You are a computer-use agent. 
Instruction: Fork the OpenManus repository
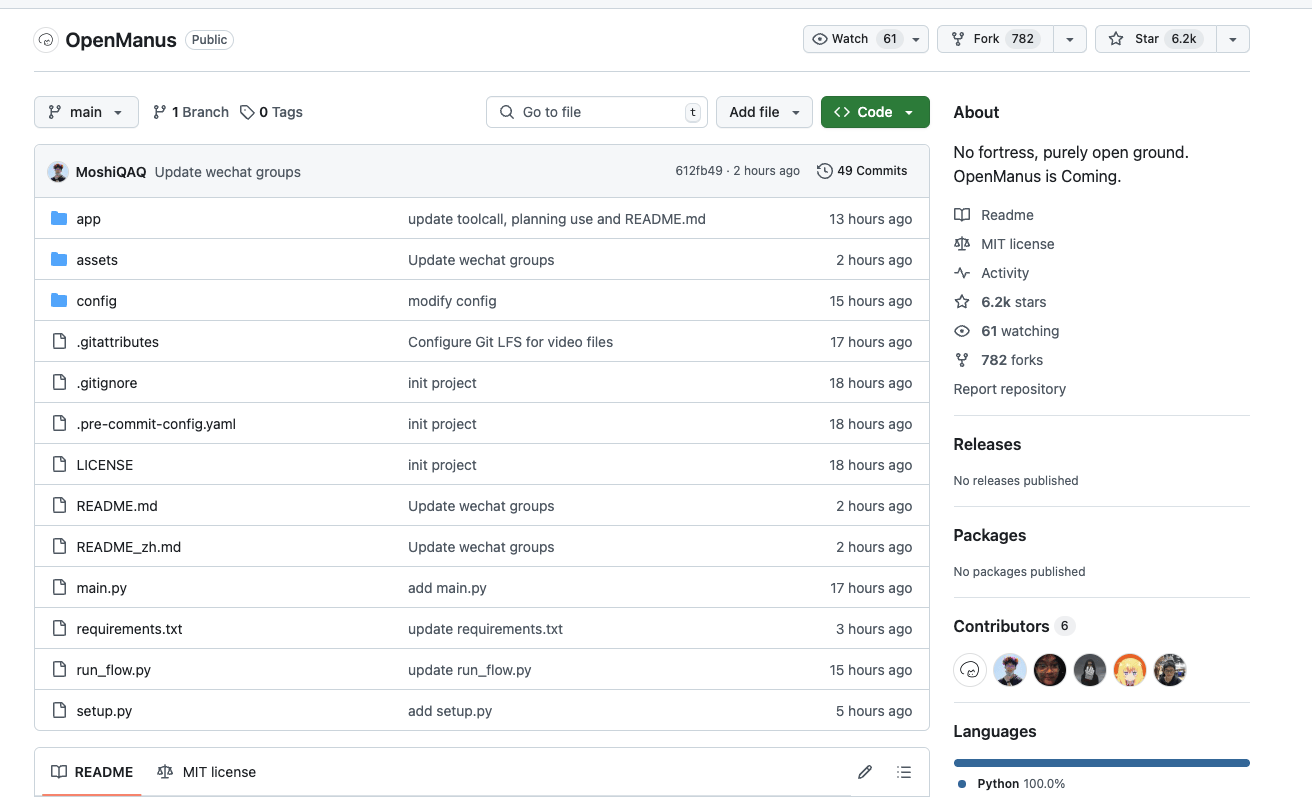pyautogui.click(x=995, y=39)
